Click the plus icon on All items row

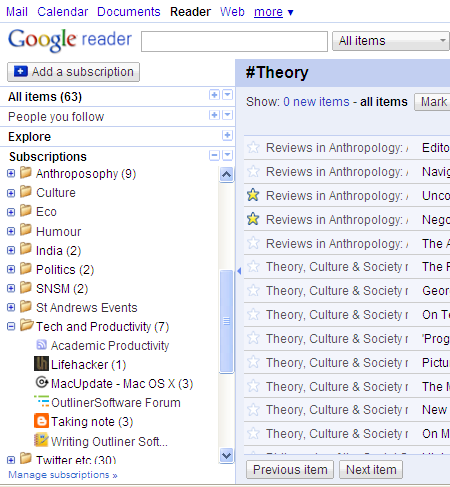pos(214,95)
